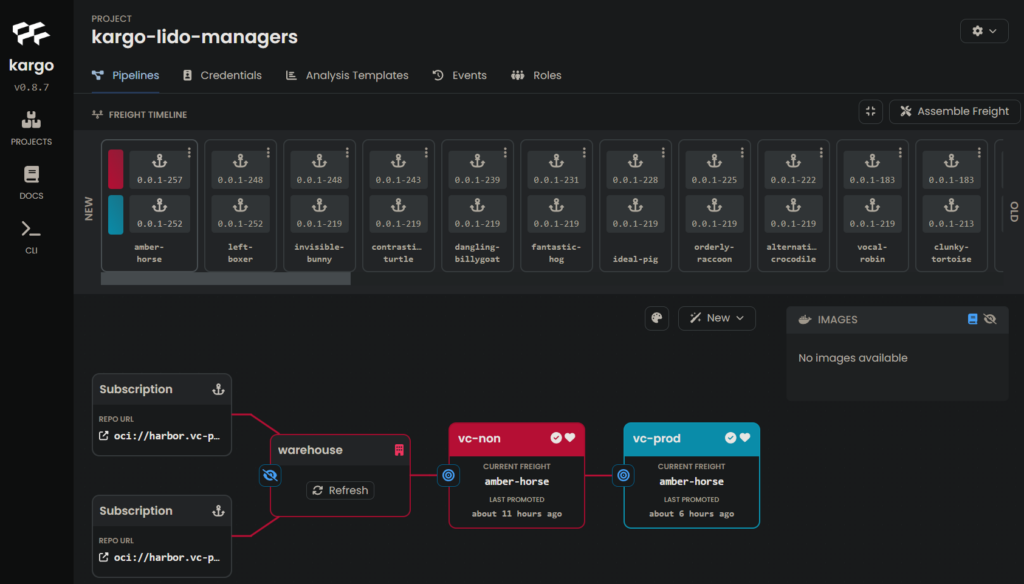1024x584 pixels.
Task: Click the red vc-non color swatch
Action: pyautogui.click(x=116, y=169)
